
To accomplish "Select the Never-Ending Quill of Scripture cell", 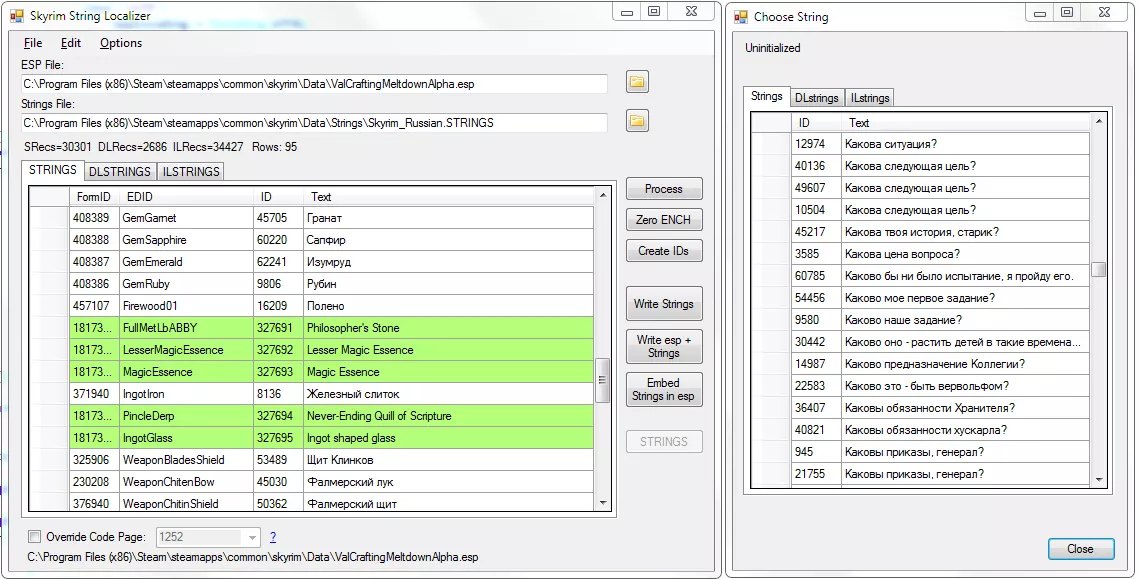I will point(449,416).
